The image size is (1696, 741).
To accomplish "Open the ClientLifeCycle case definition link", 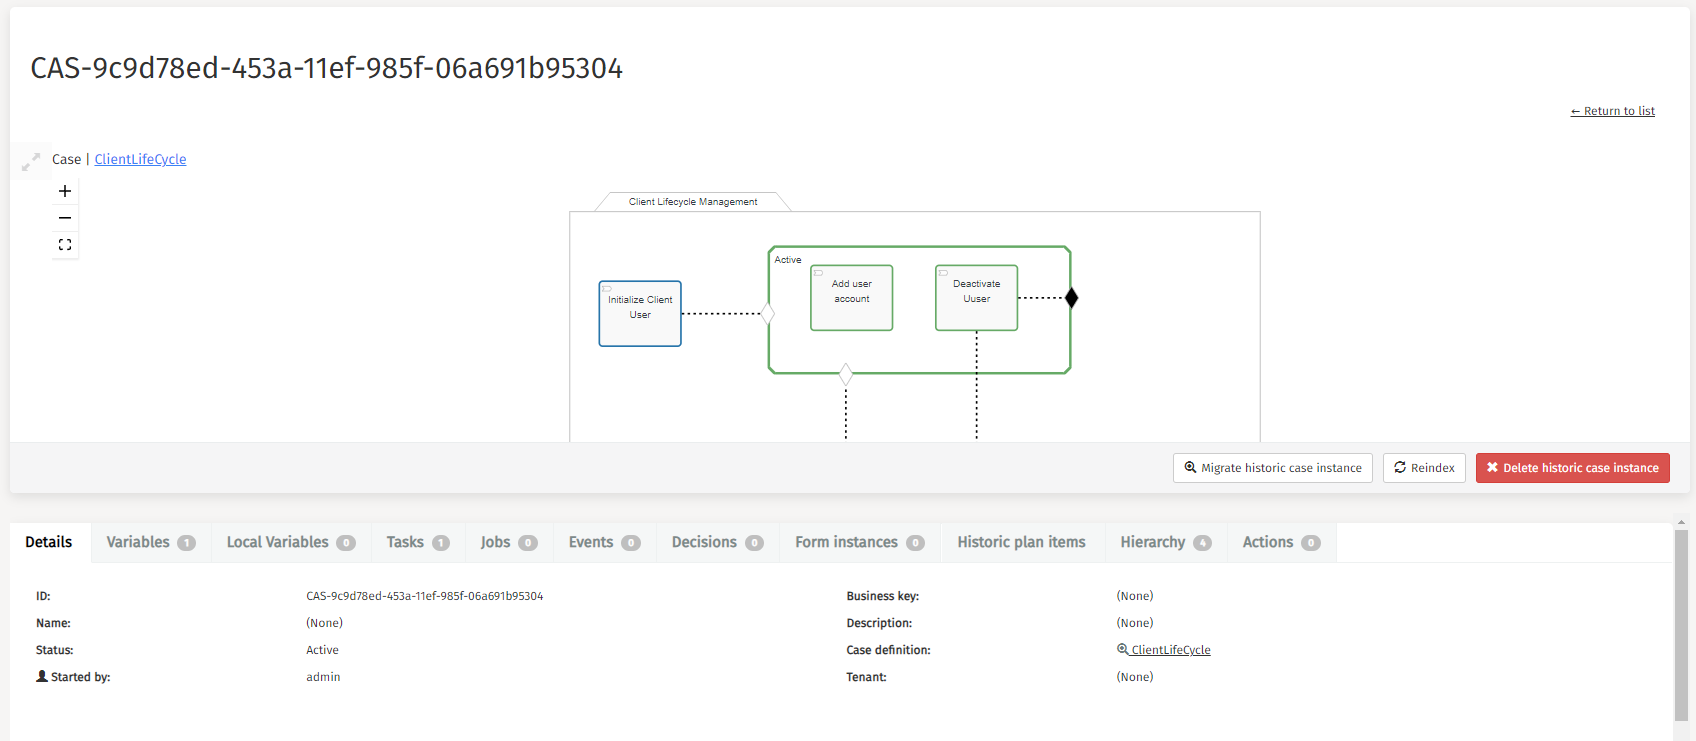I will point(1170,650).
